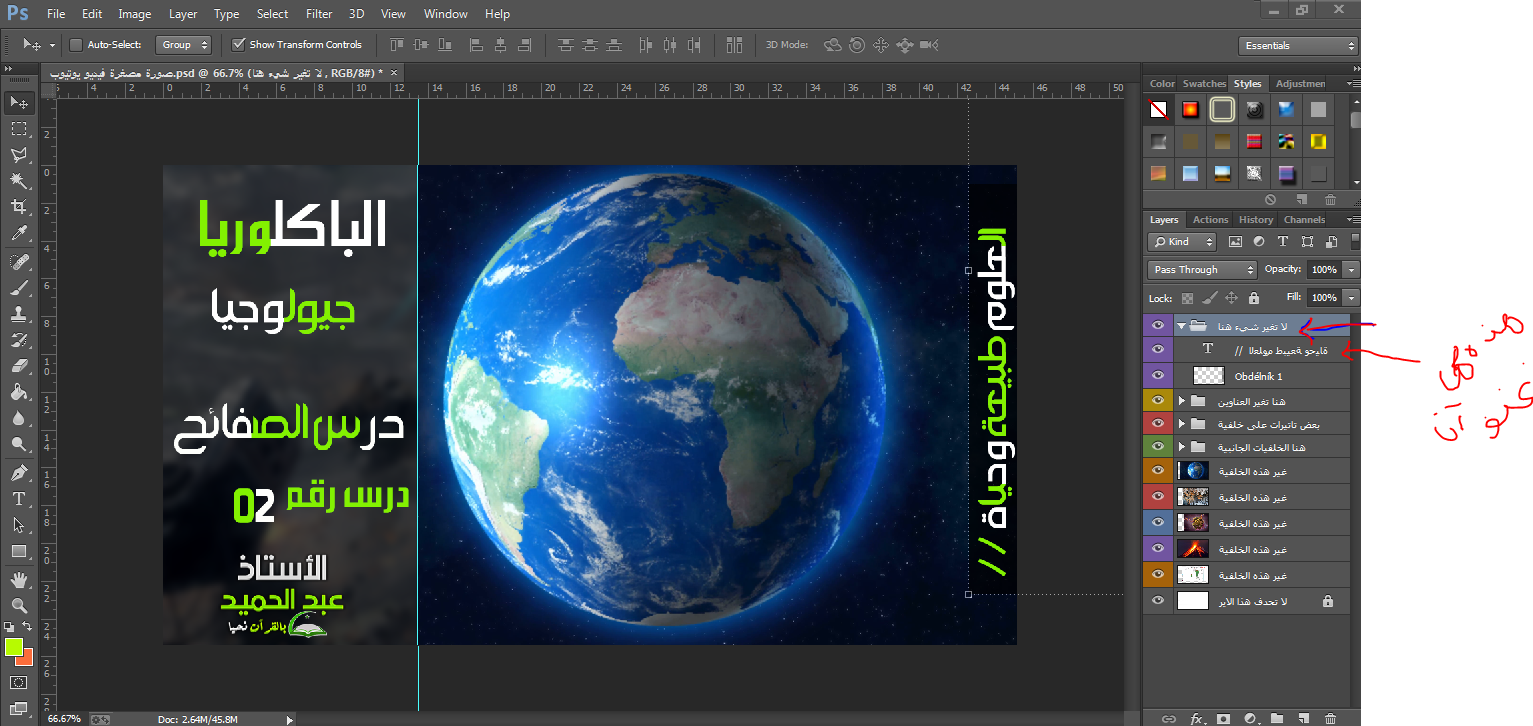The image size is (1533, 726).
Task: Select the Magic Wand tool
Action: [x=18, y=181]
